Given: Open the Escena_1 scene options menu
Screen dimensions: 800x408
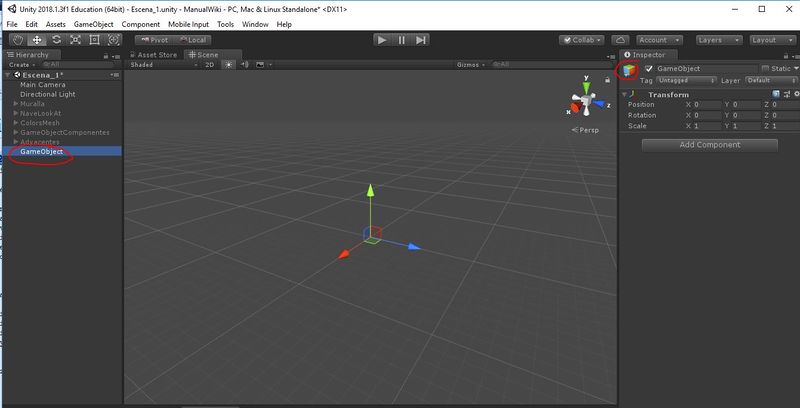Looking at the screenshot, I should (114, 75).
